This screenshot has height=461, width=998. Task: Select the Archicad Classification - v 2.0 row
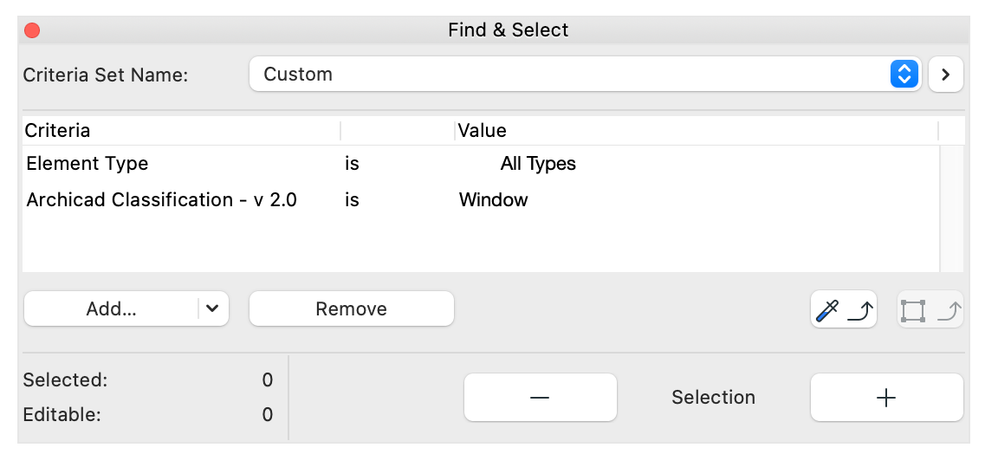(161, 200)
